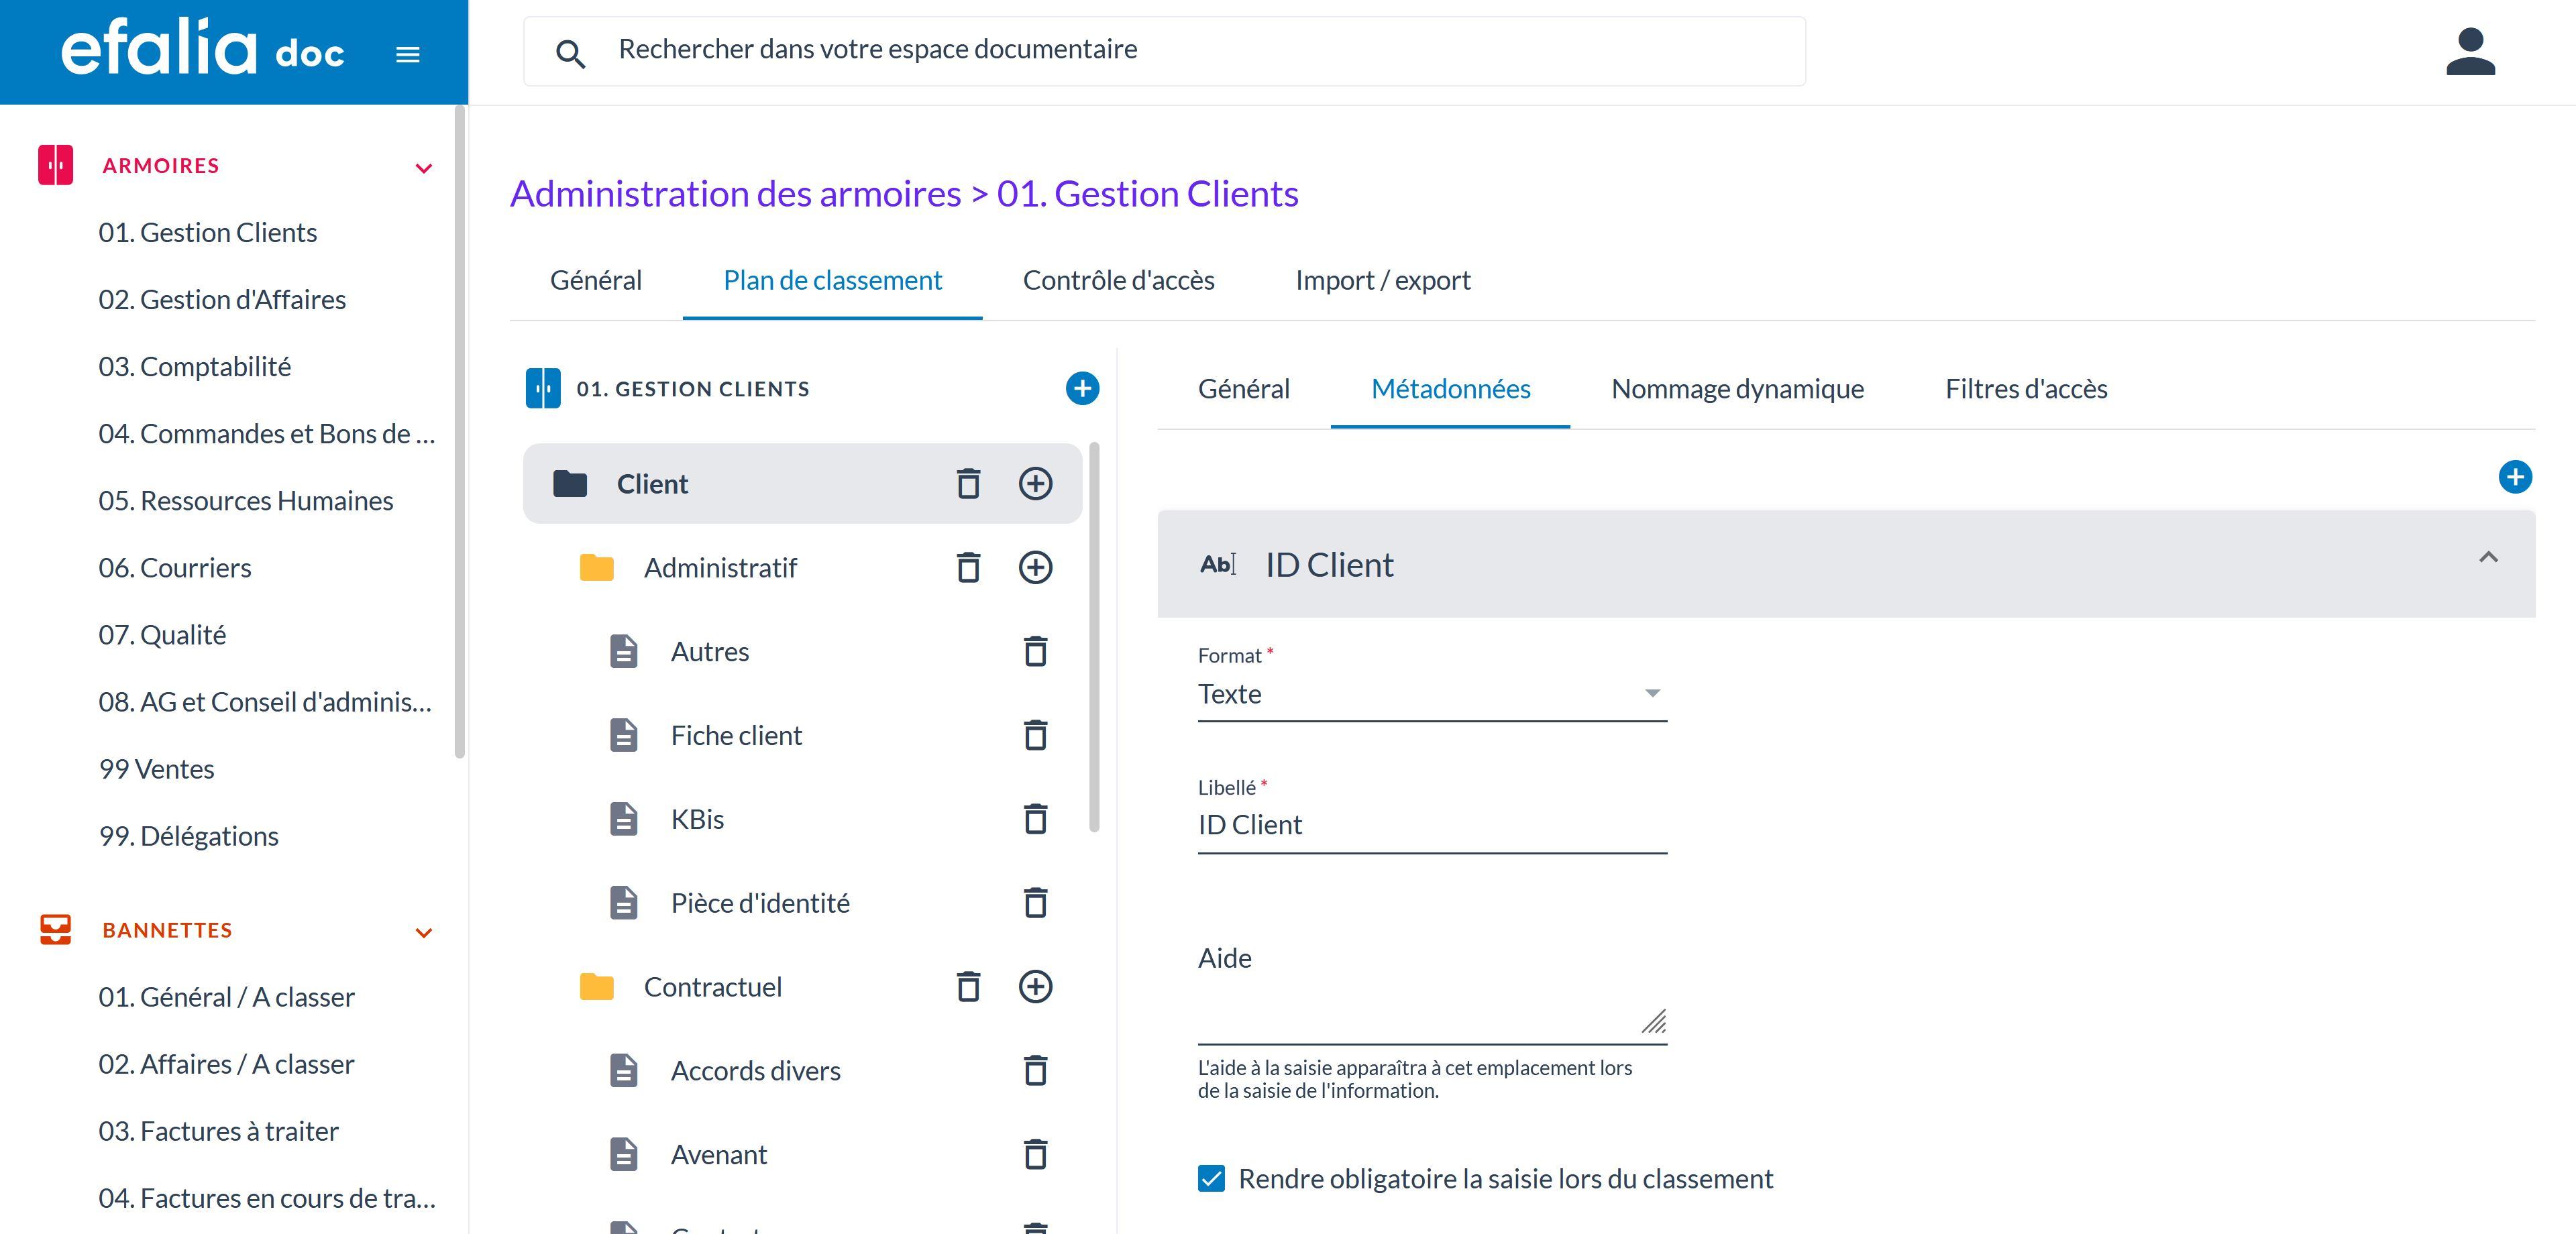Screen dimensions: 2576x1234
Task: Open the user profile icon
Action: [2469, 50]
